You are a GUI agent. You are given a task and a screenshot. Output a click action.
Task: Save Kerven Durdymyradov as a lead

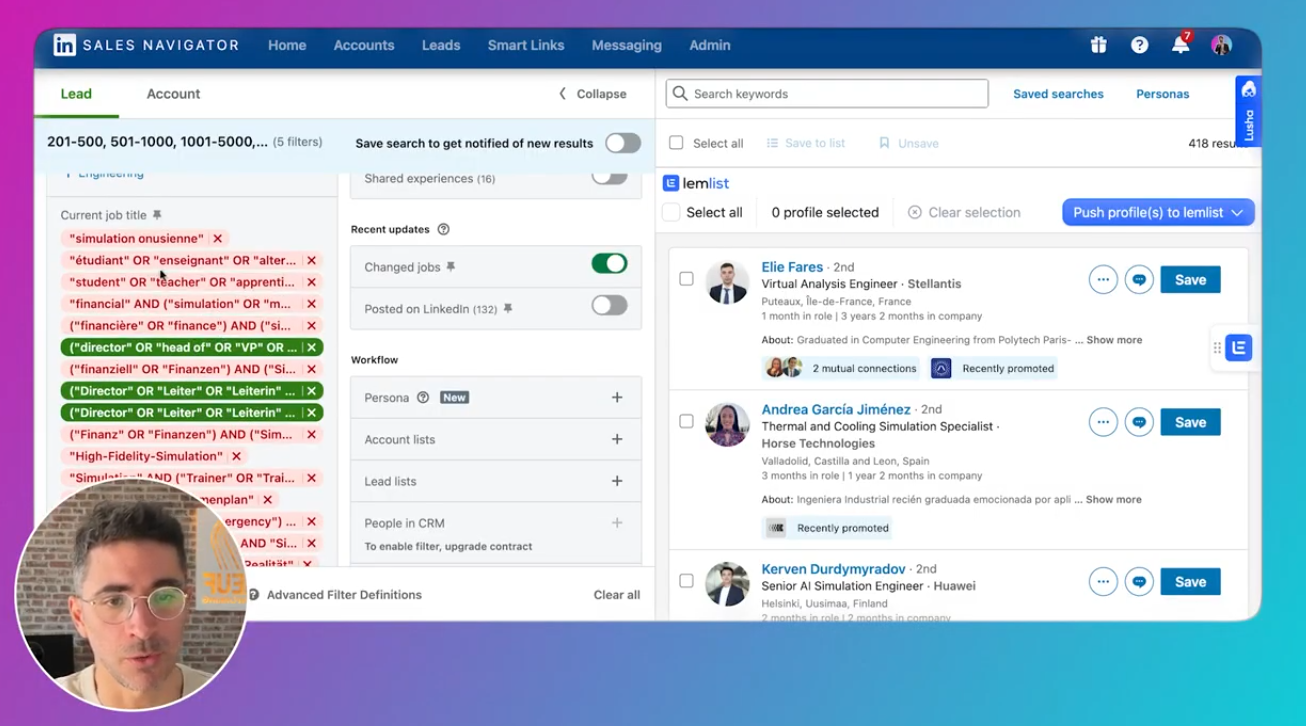point(1190,582)
